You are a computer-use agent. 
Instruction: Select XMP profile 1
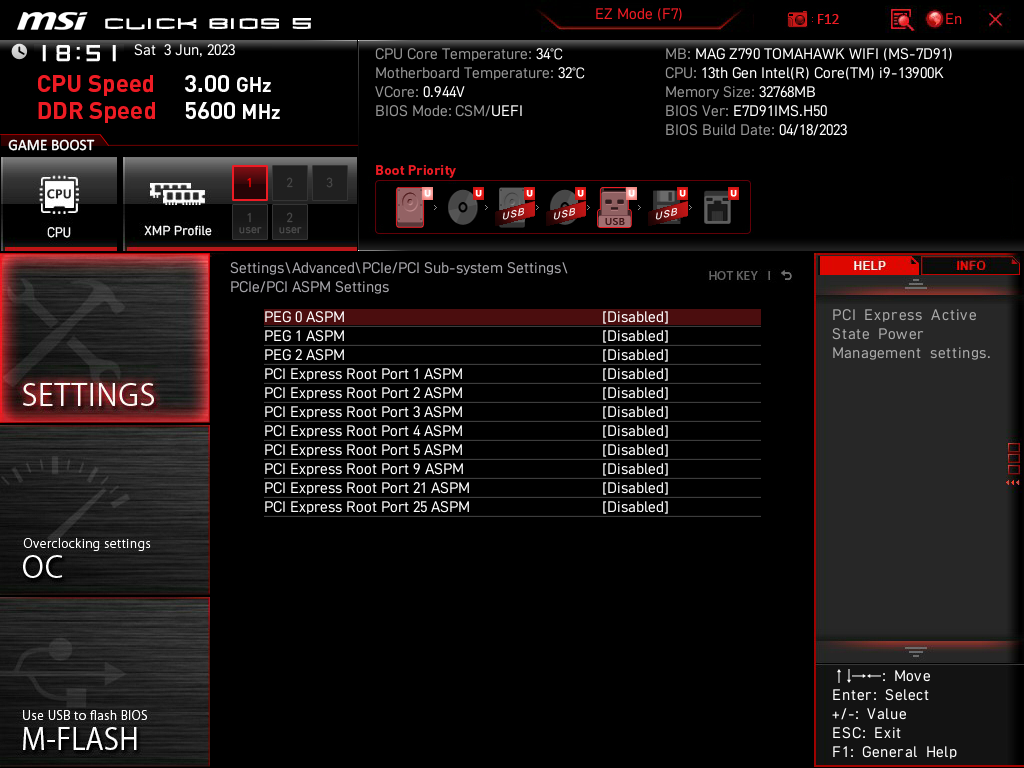click(x=249, y=183)
